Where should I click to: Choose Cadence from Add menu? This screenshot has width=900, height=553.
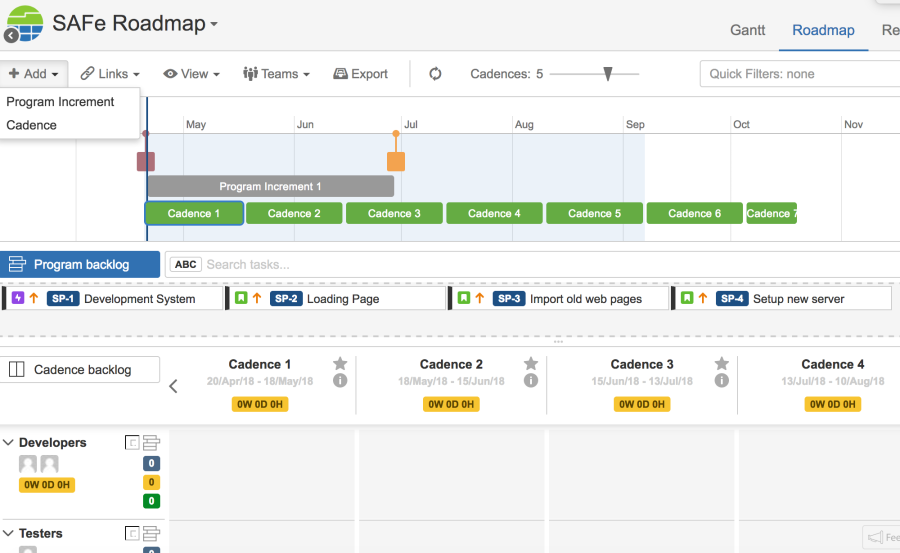[x=32, y=125]
